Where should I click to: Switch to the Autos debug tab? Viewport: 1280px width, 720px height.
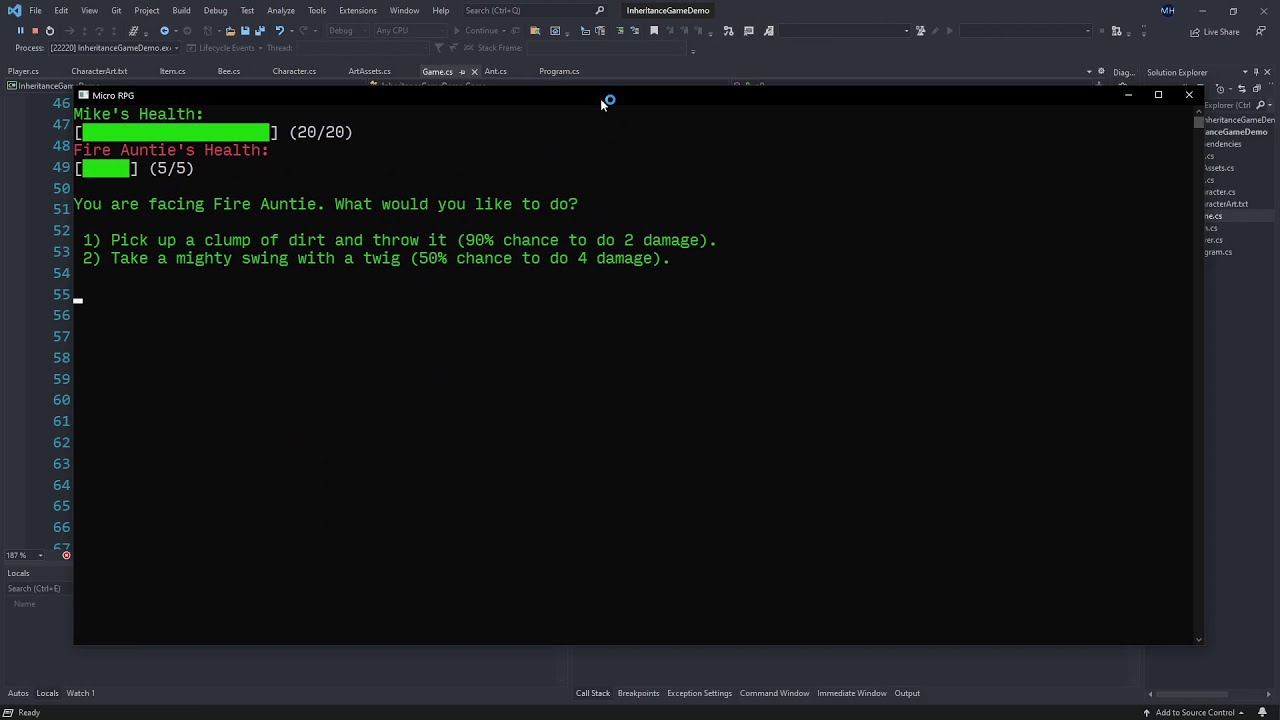coord(18,693)
